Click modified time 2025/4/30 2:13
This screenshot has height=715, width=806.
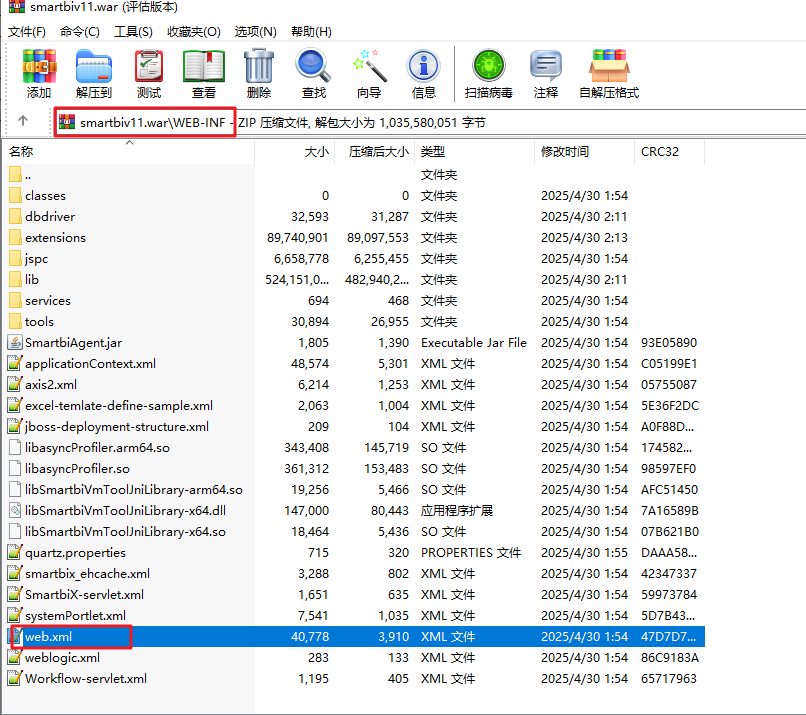(584, 237)
